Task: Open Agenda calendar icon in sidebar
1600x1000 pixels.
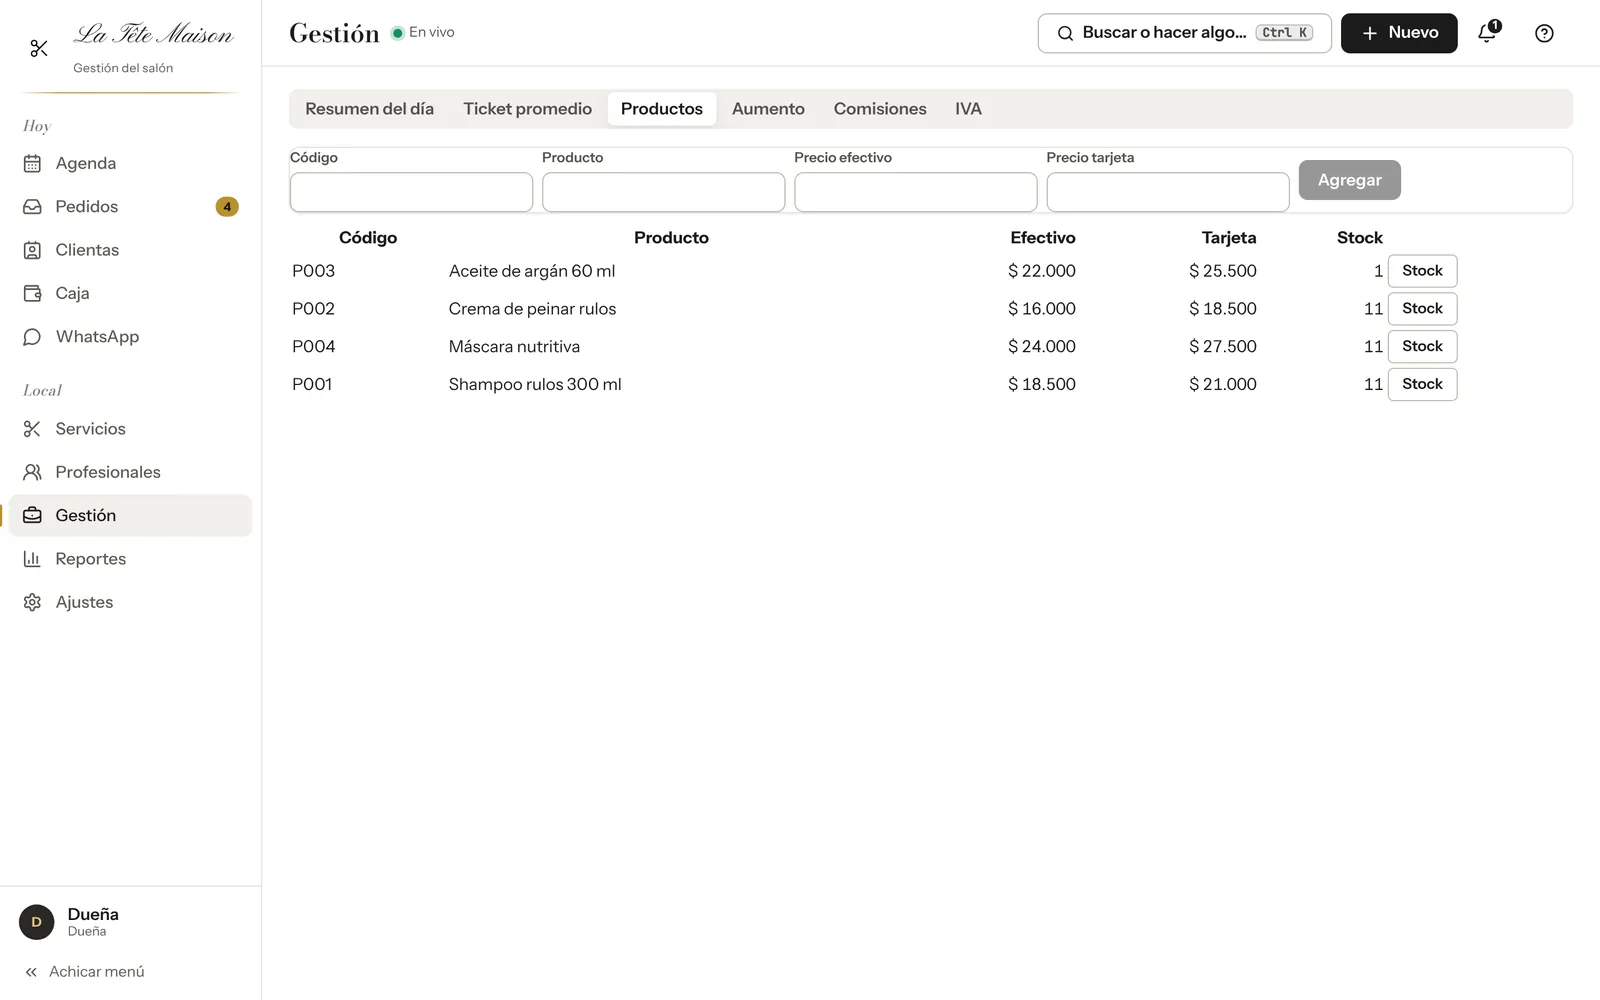Action: pos(32,163)
